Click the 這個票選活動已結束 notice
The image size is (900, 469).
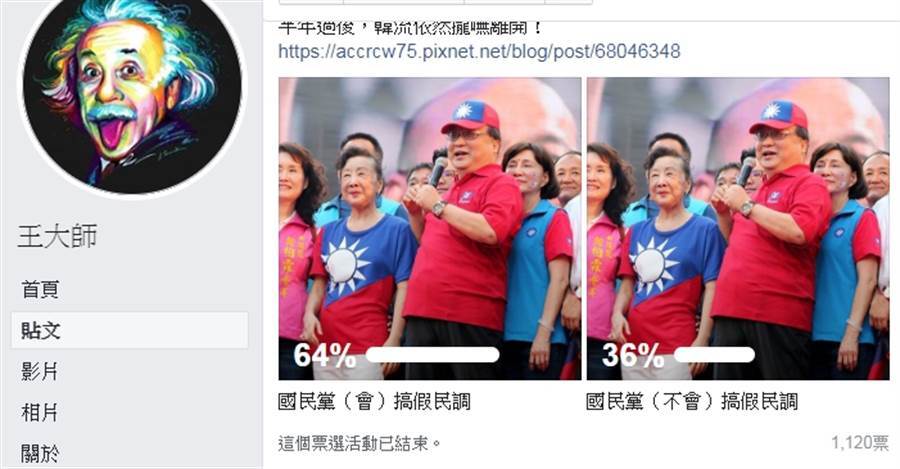360,444
